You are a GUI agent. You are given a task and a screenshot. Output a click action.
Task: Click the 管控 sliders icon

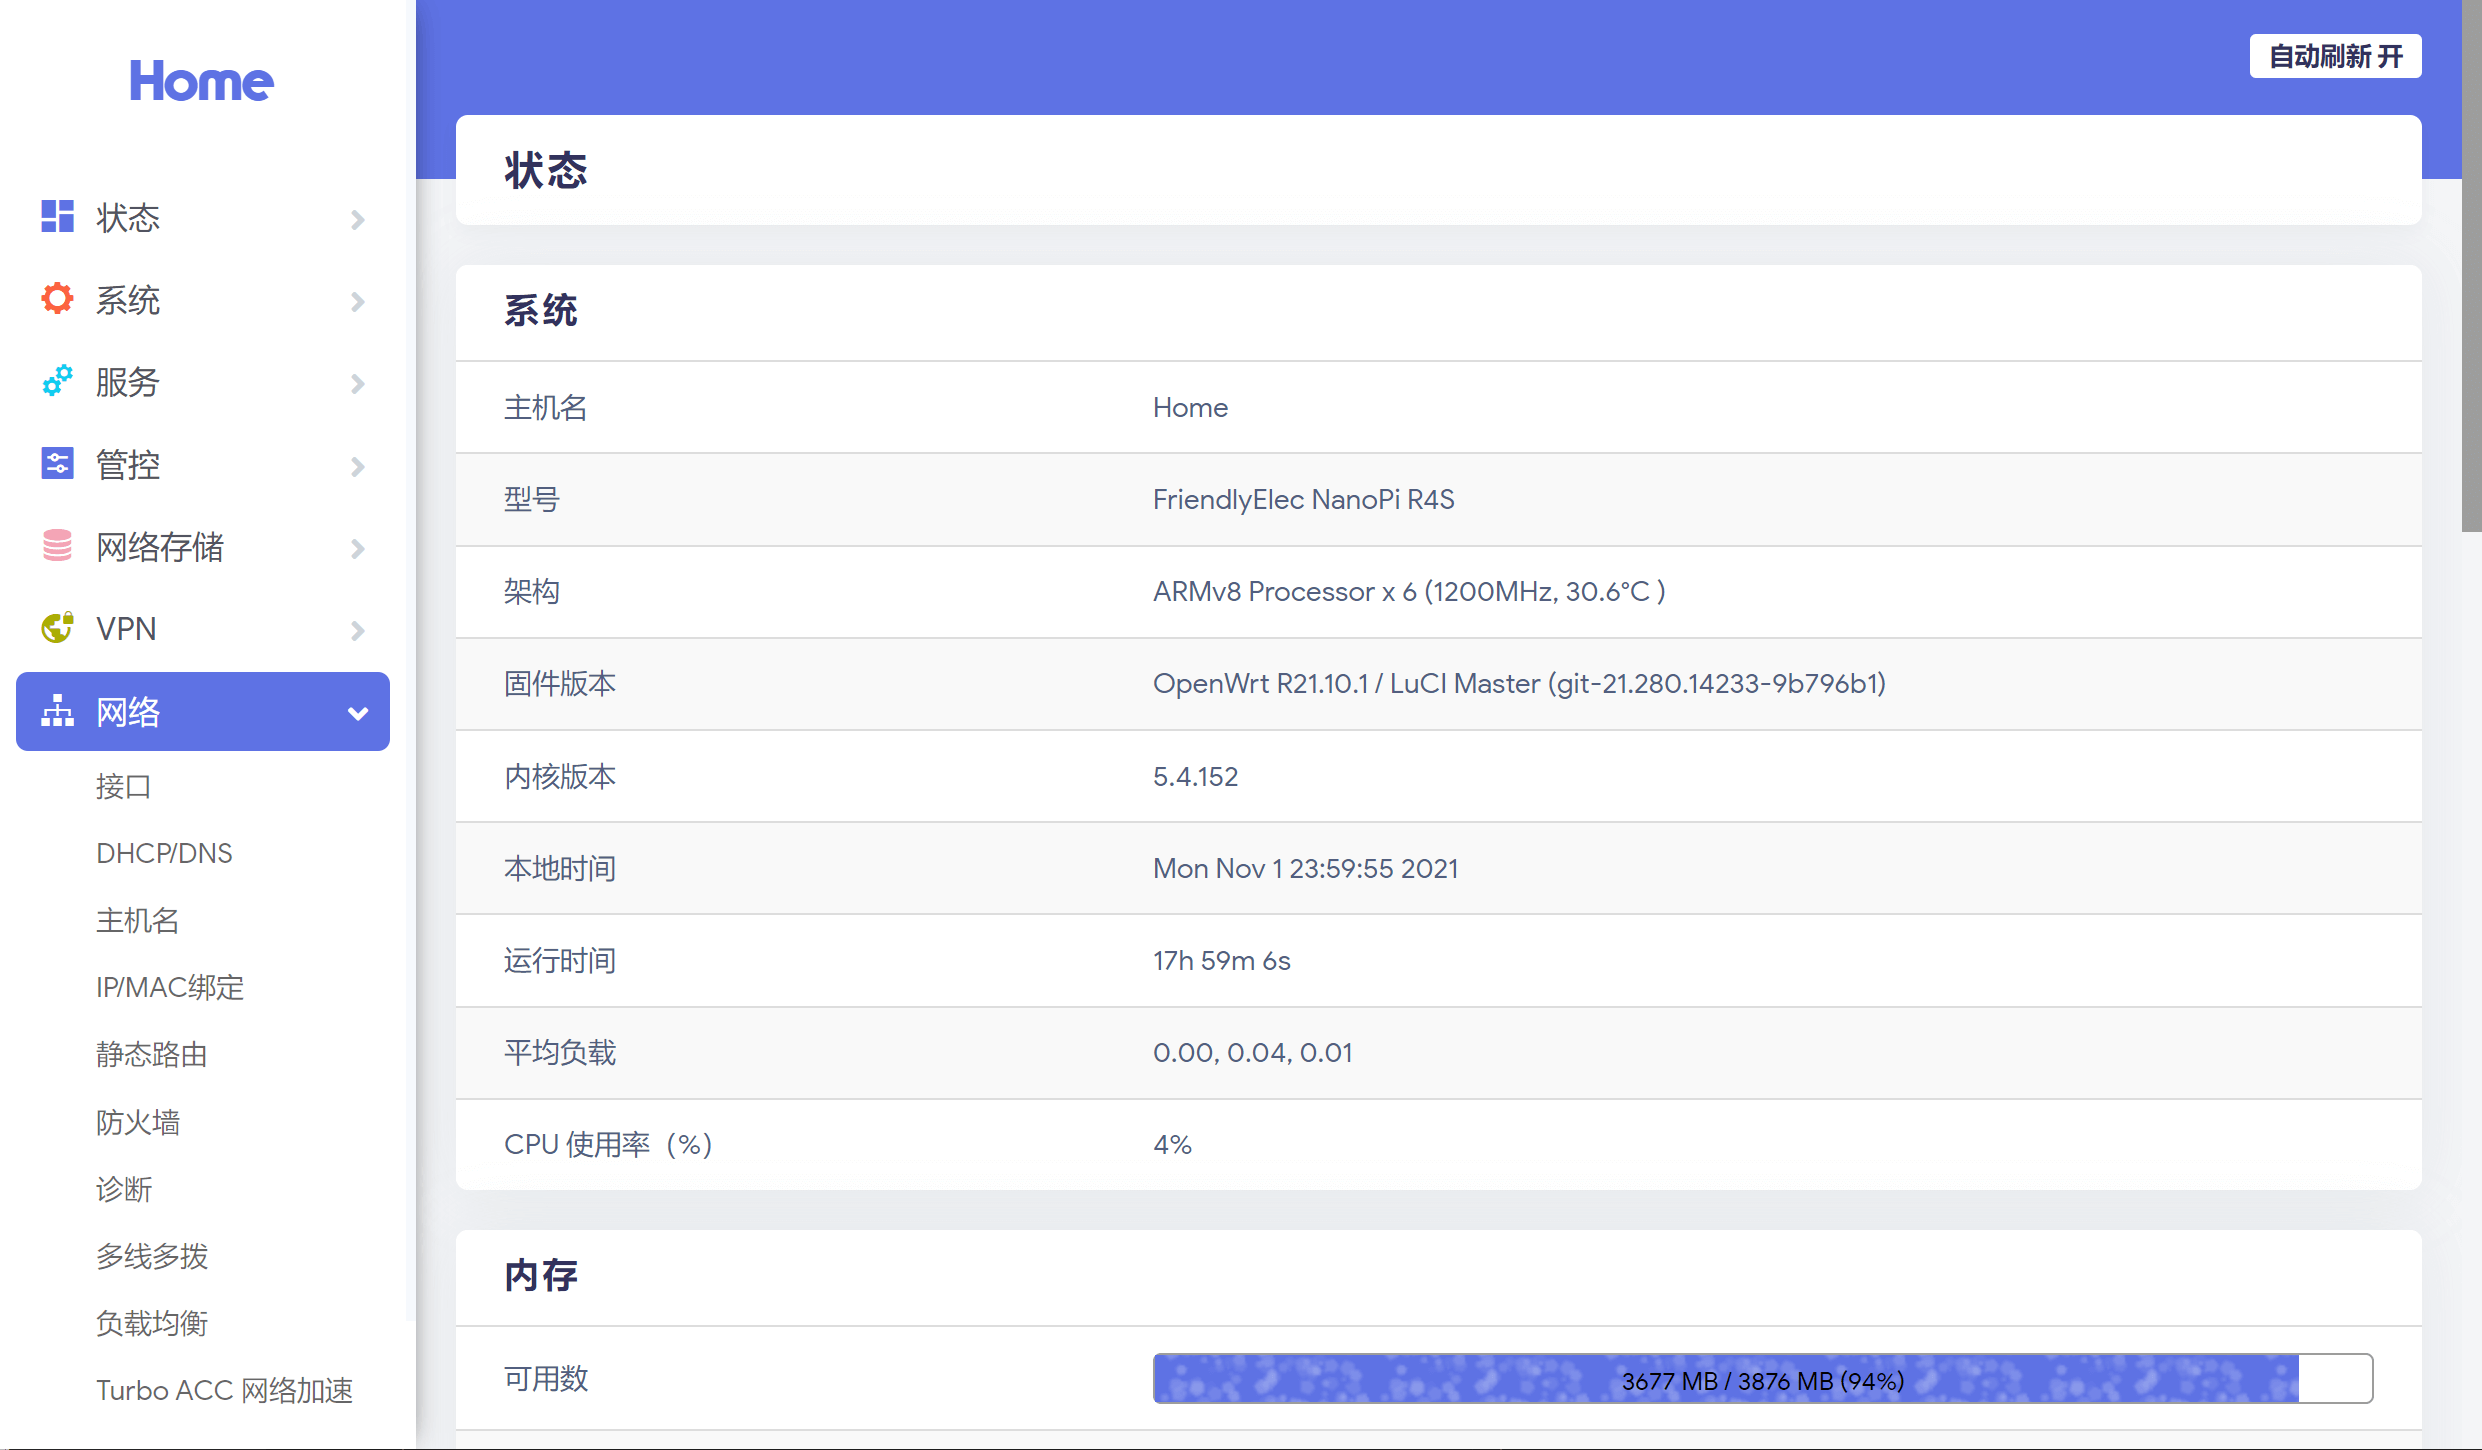(57, 464)
